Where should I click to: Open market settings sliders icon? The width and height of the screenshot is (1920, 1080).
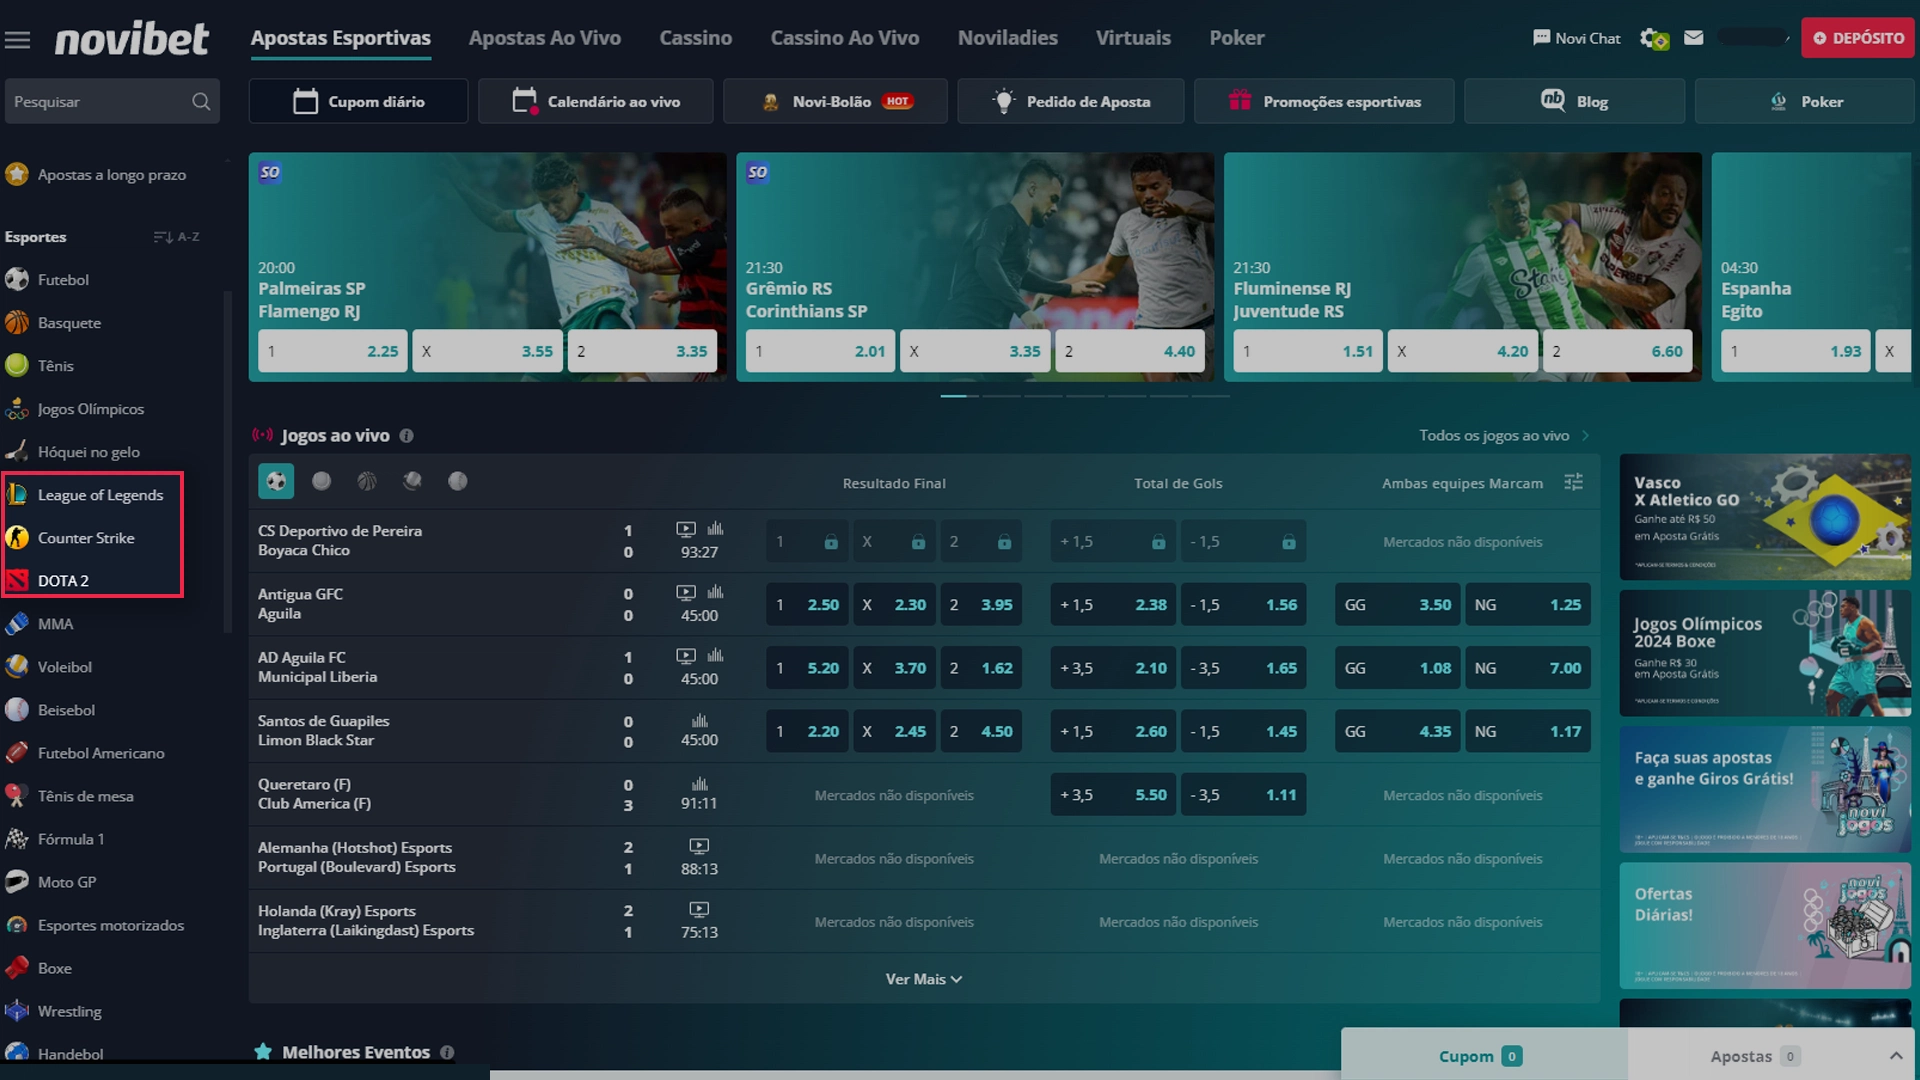[x=1573, y=482]
